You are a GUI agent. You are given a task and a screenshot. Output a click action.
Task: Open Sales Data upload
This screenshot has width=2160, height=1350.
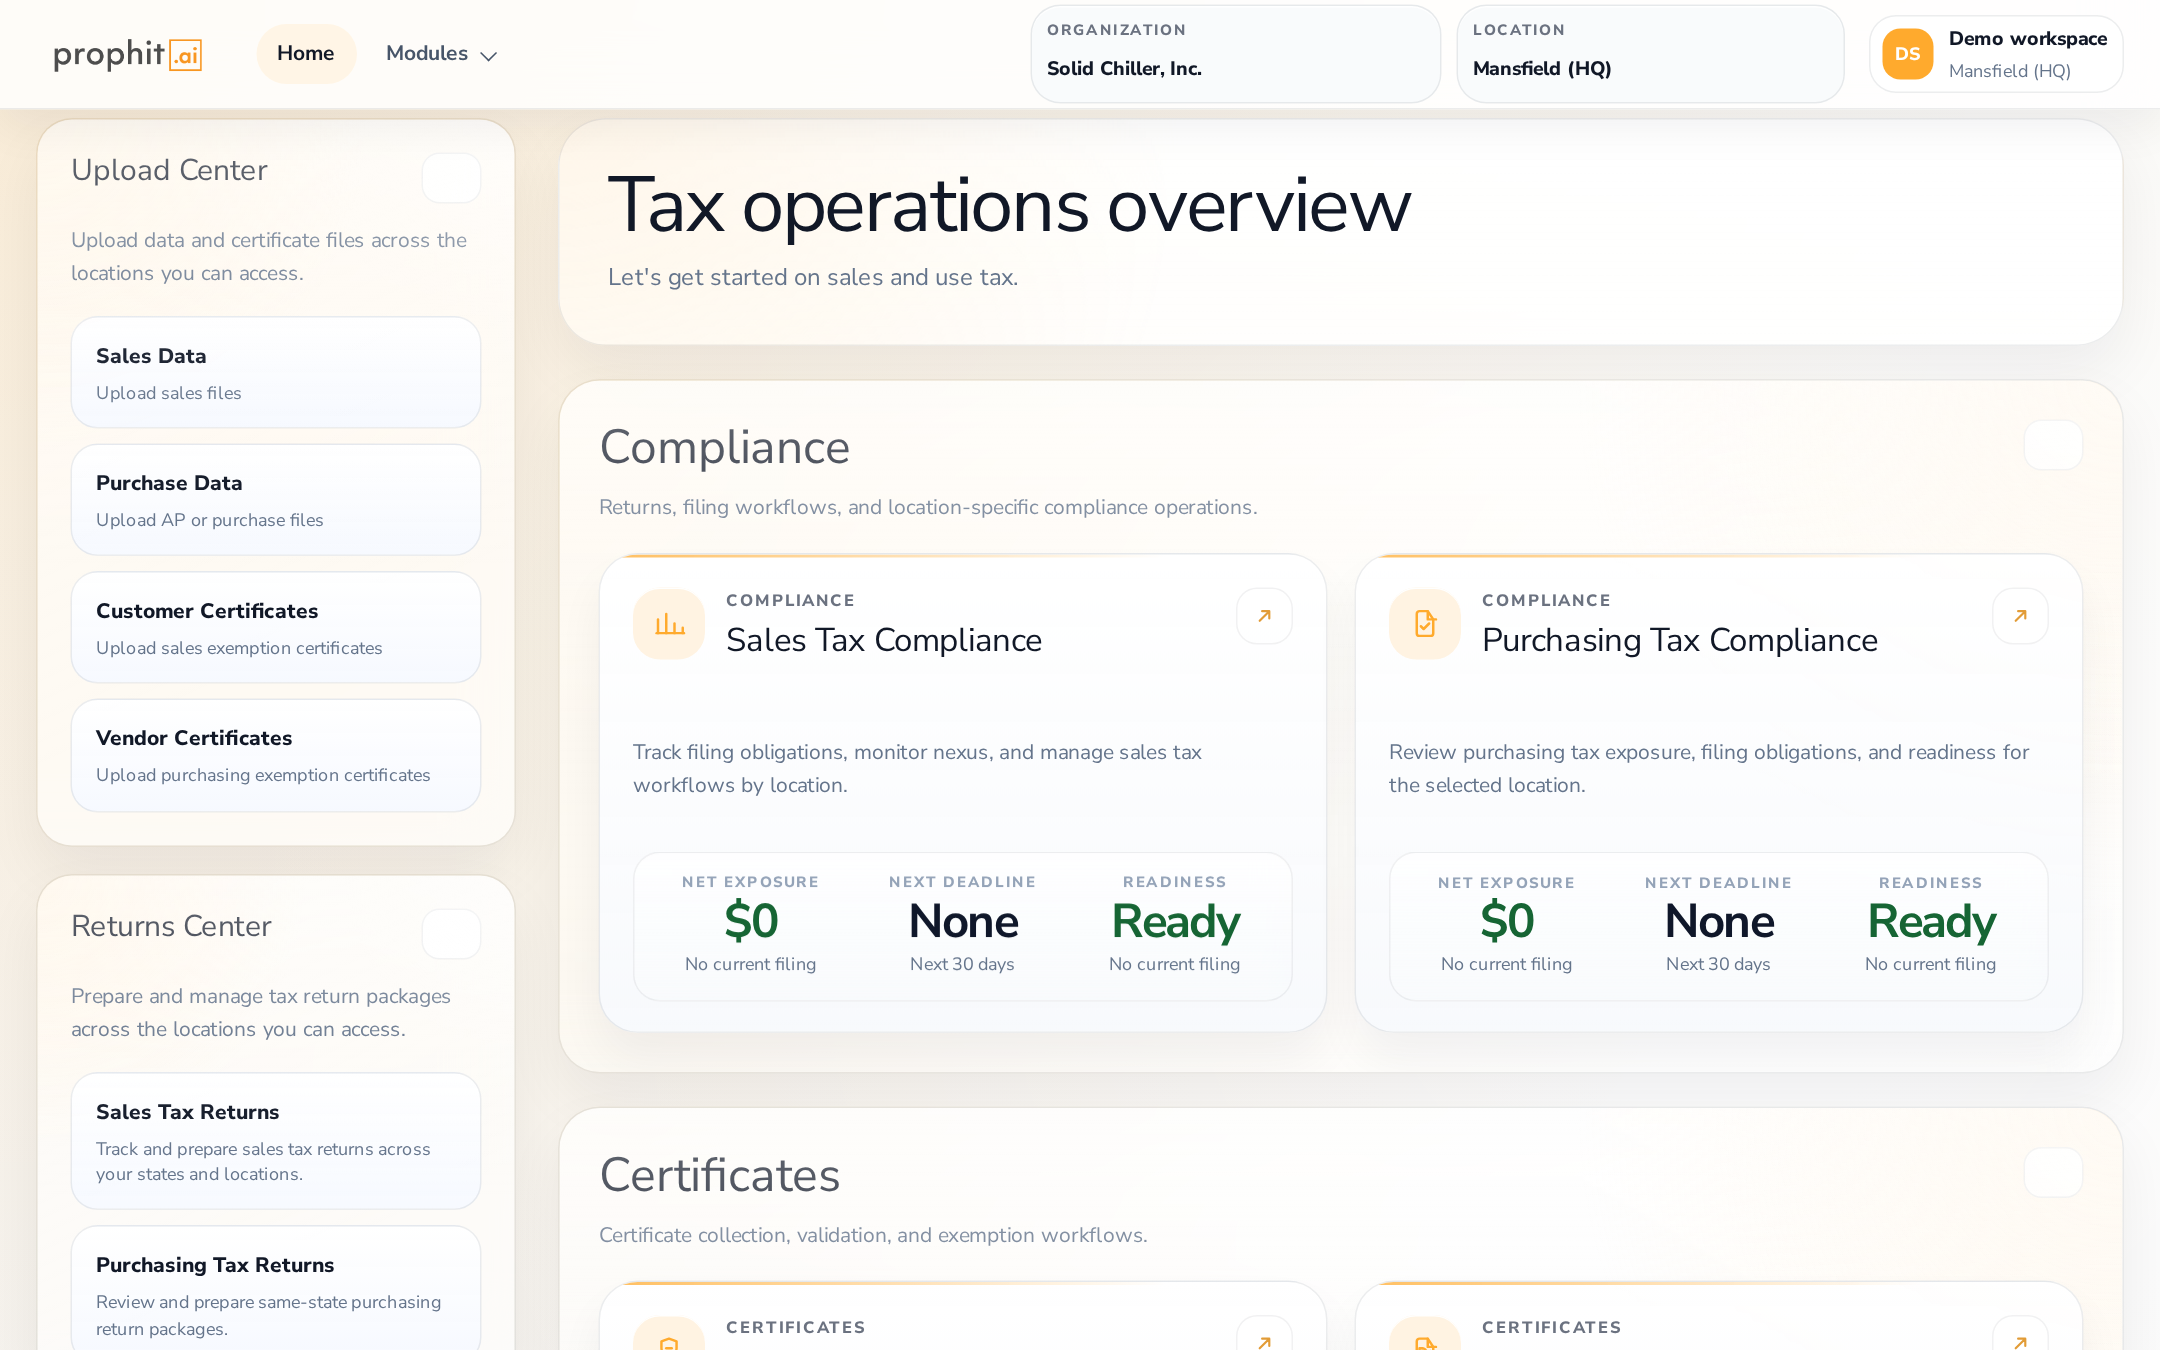point(276,373)
